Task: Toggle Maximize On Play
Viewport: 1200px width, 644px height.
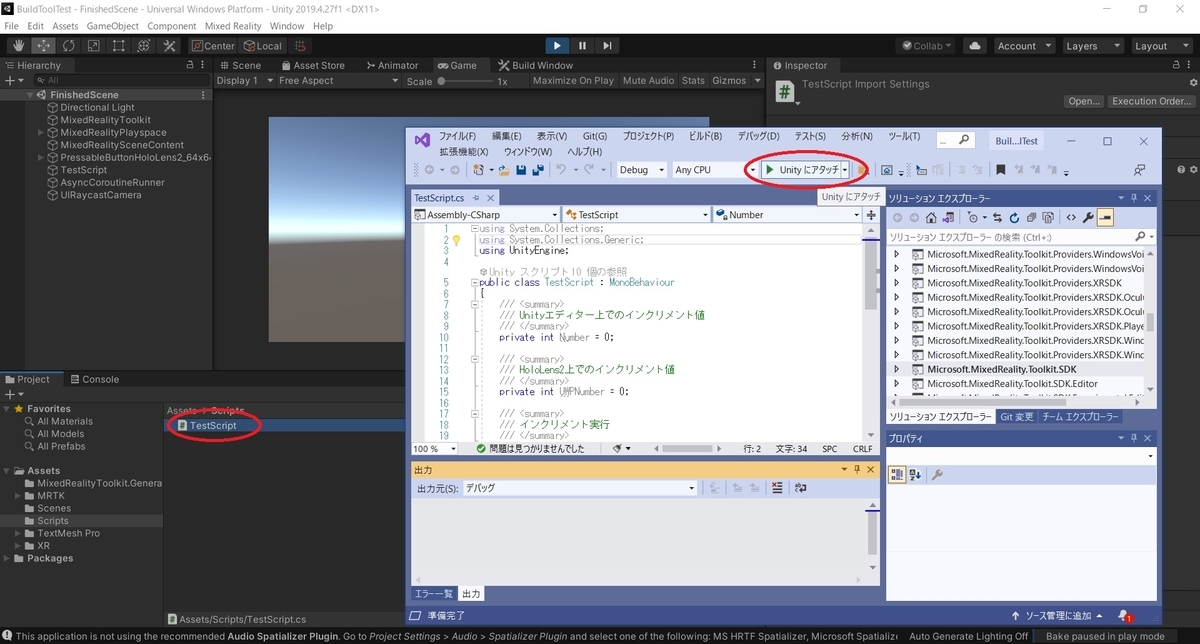Action: [x=573, y=81]
